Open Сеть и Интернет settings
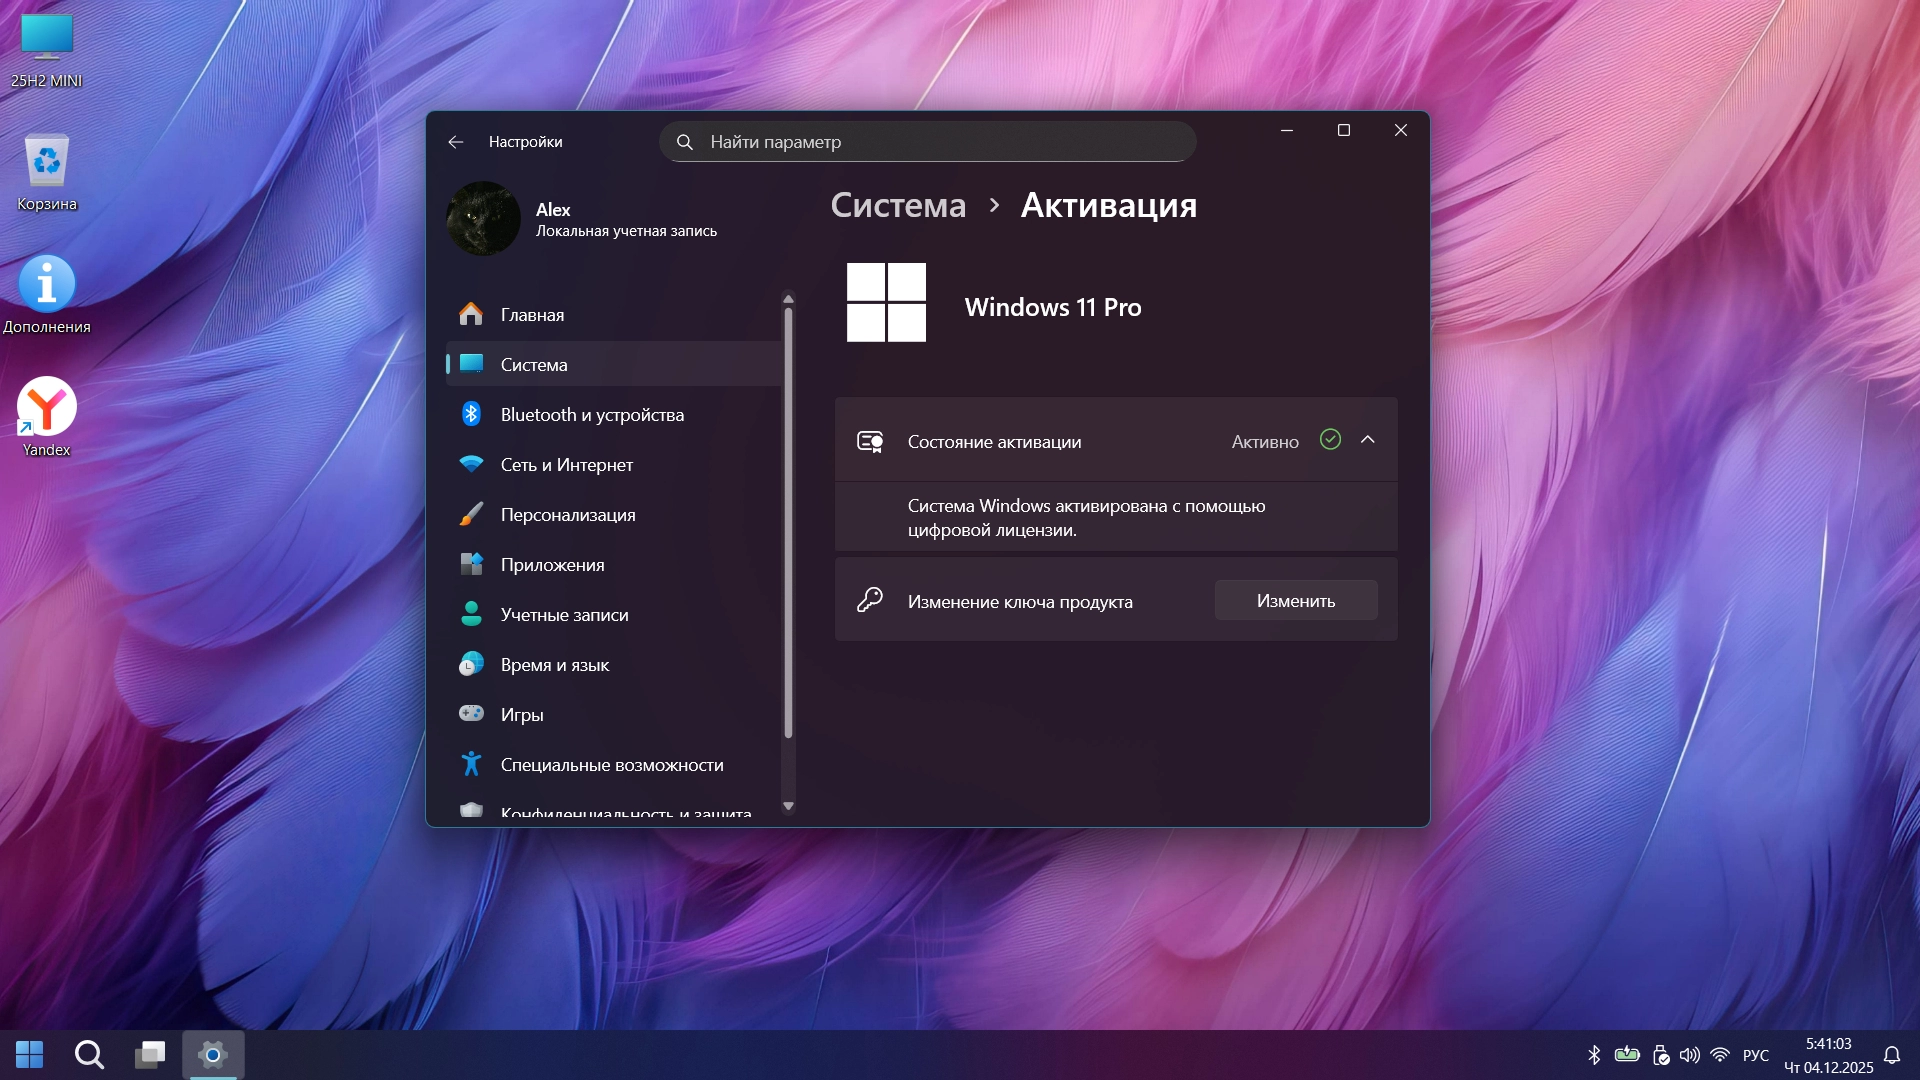Screen dimensions: 1920x1080 (566, 465)
